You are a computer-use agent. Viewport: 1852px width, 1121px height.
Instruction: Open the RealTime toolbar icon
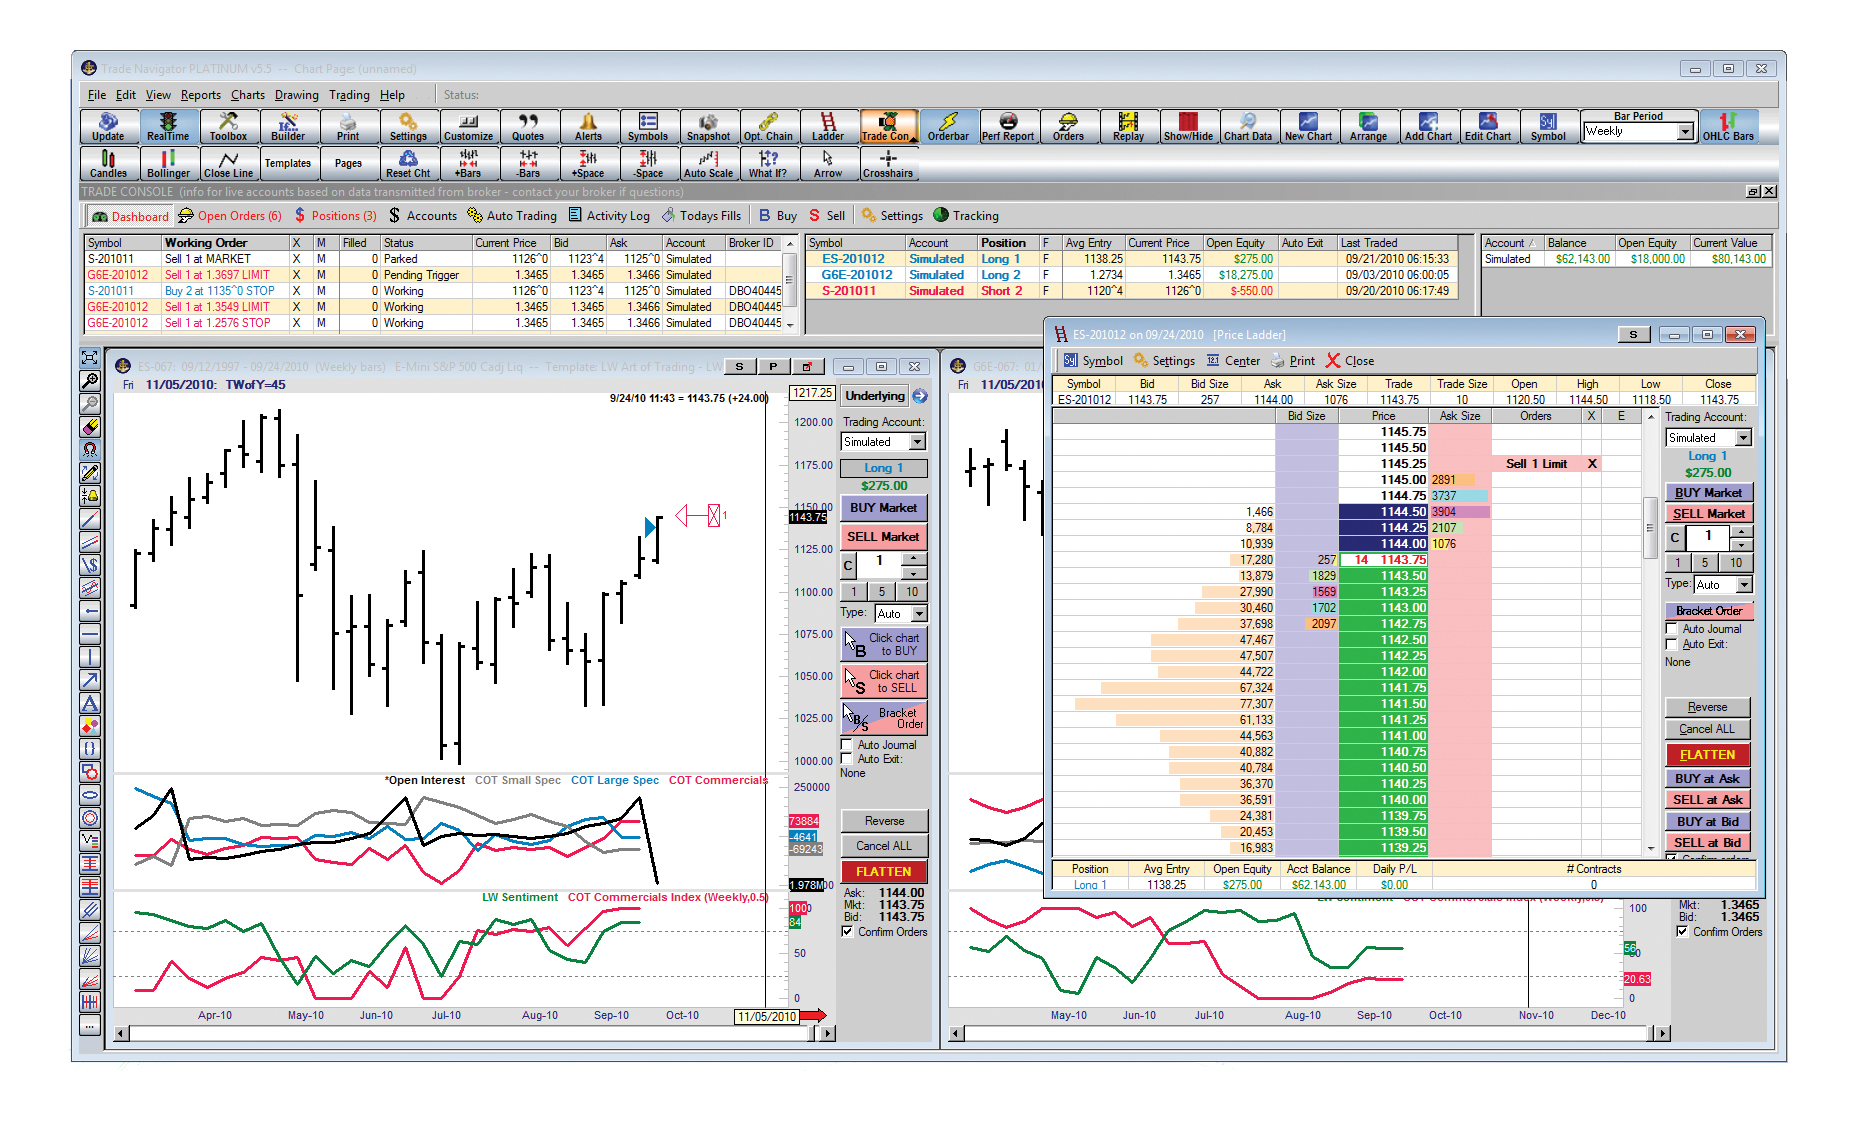[168, 127]
